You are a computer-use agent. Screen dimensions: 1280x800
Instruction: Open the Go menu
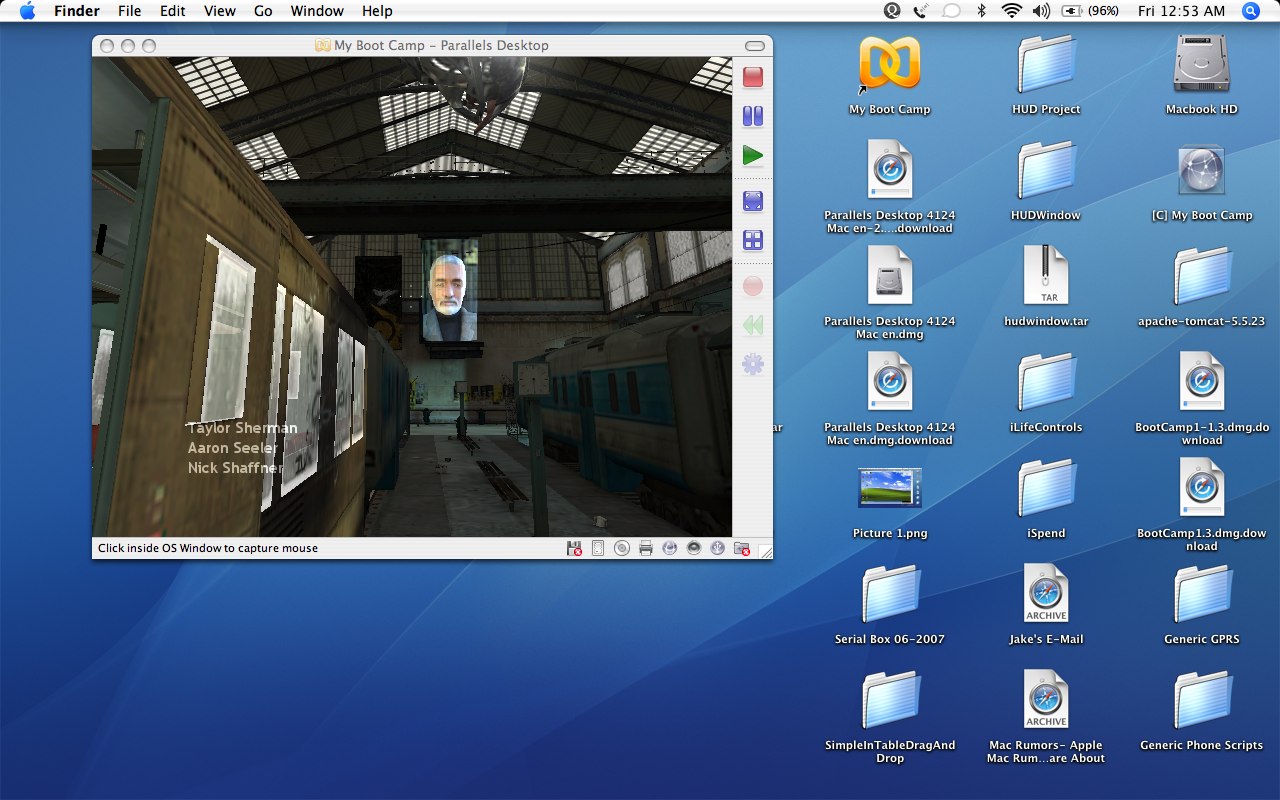263,11
